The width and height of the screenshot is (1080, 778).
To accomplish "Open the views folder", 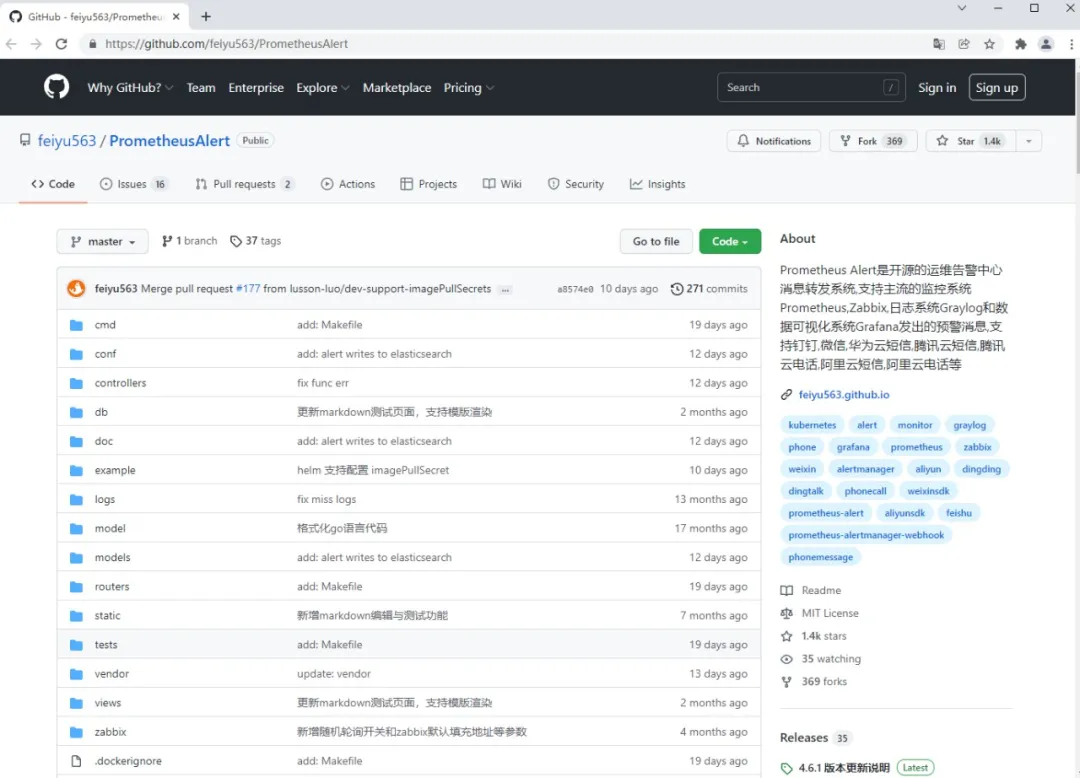I will 107,703.
